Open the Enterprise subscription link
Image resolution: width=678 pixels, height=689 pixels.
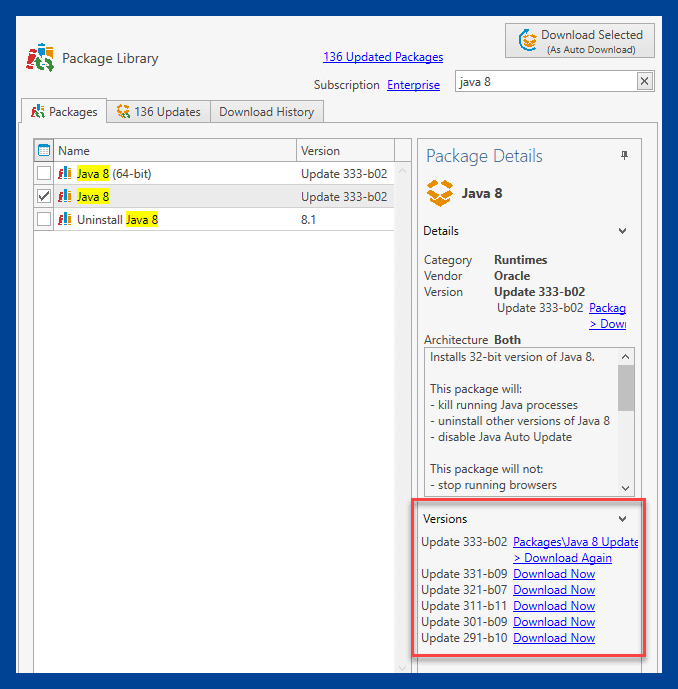(x=413, y=85)
